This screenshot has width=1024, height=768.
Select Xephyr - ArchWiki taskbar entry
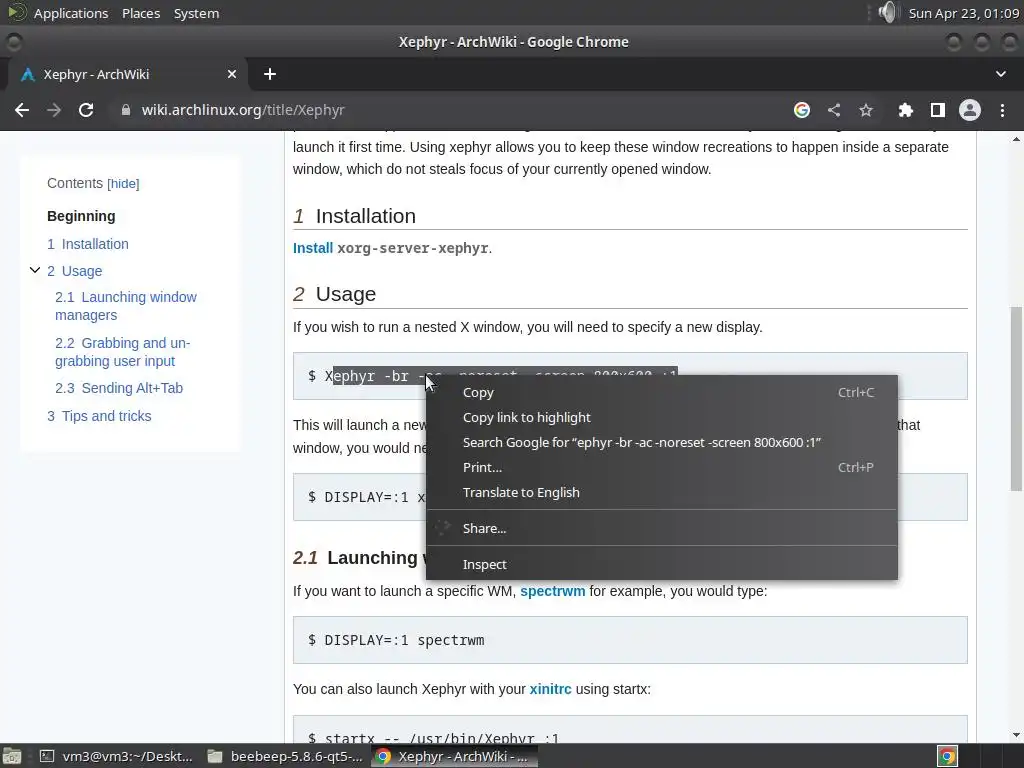point(455,756)
